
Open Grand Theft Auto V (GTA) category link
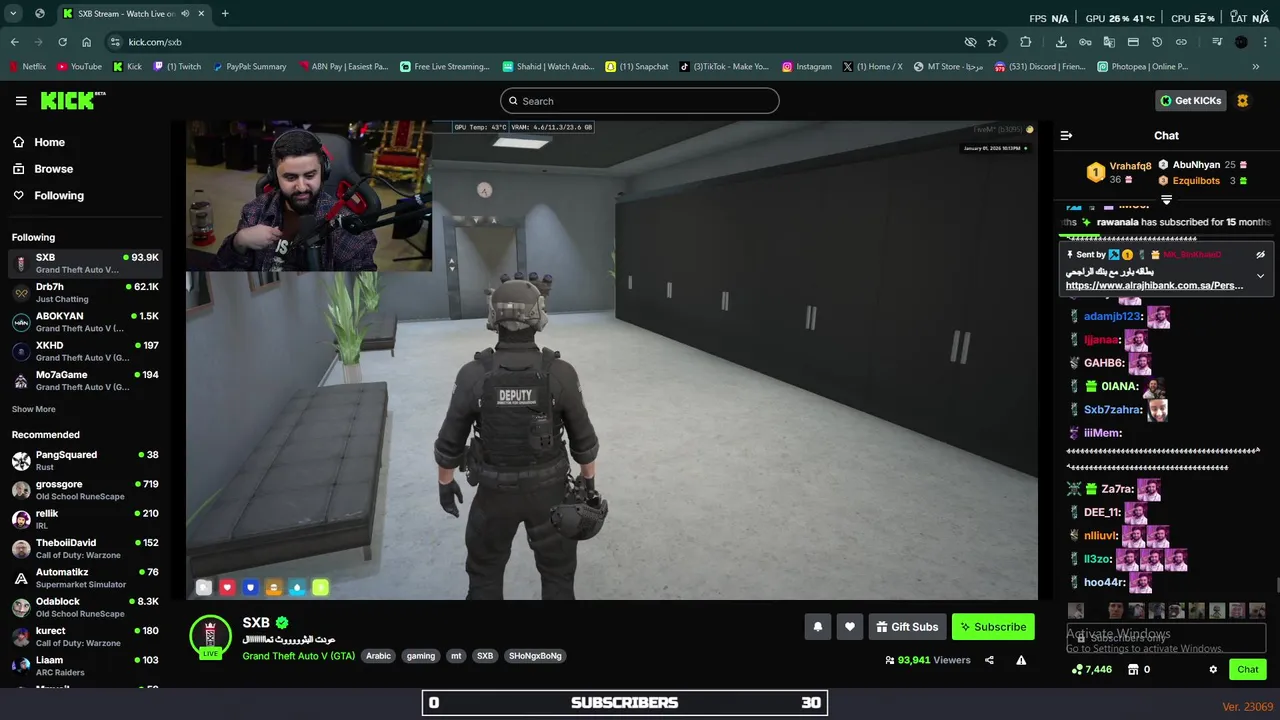(x=298, y=656)
